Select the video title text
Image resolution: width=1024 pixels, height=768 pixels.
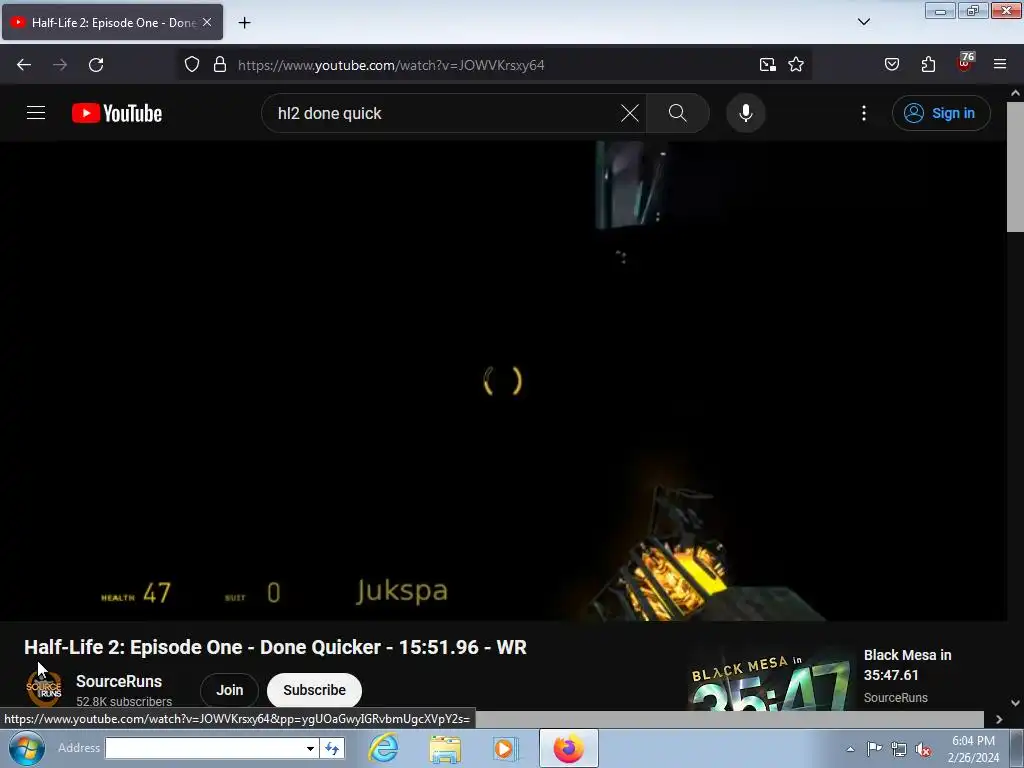(x=275, y=647)
